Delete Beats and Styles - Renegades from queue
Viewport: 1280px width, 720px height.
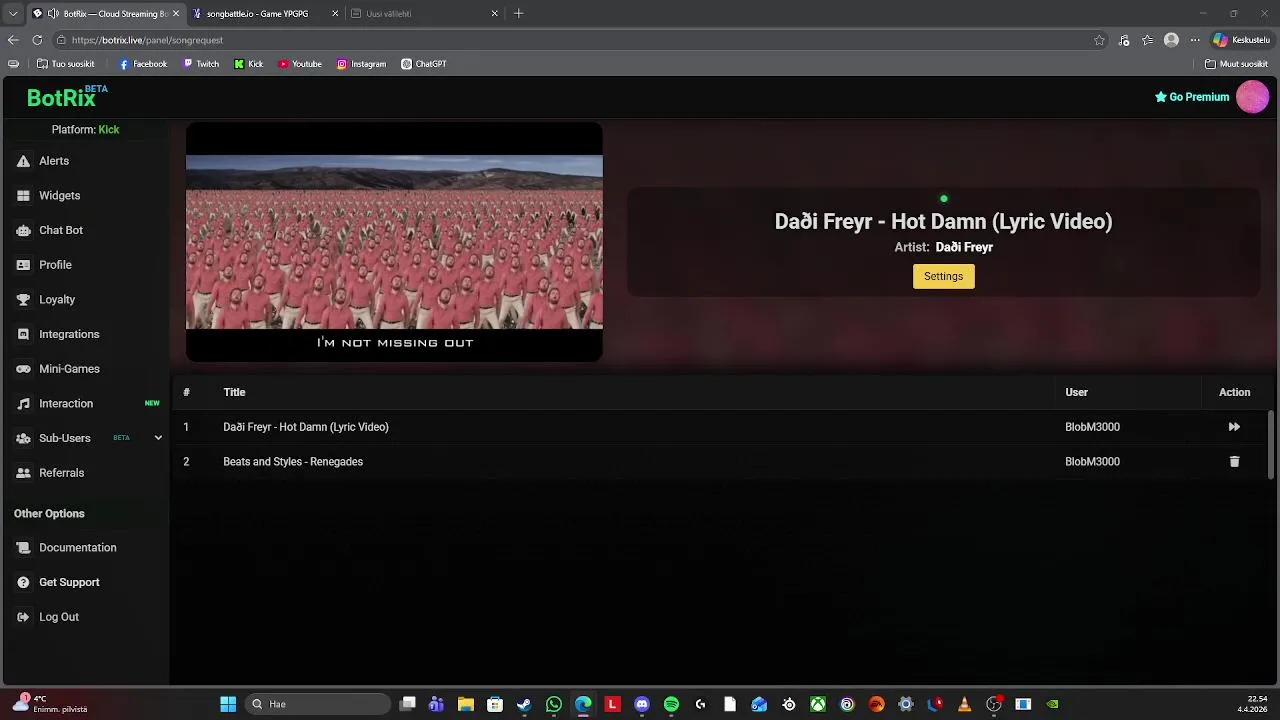click(1234, 462)
